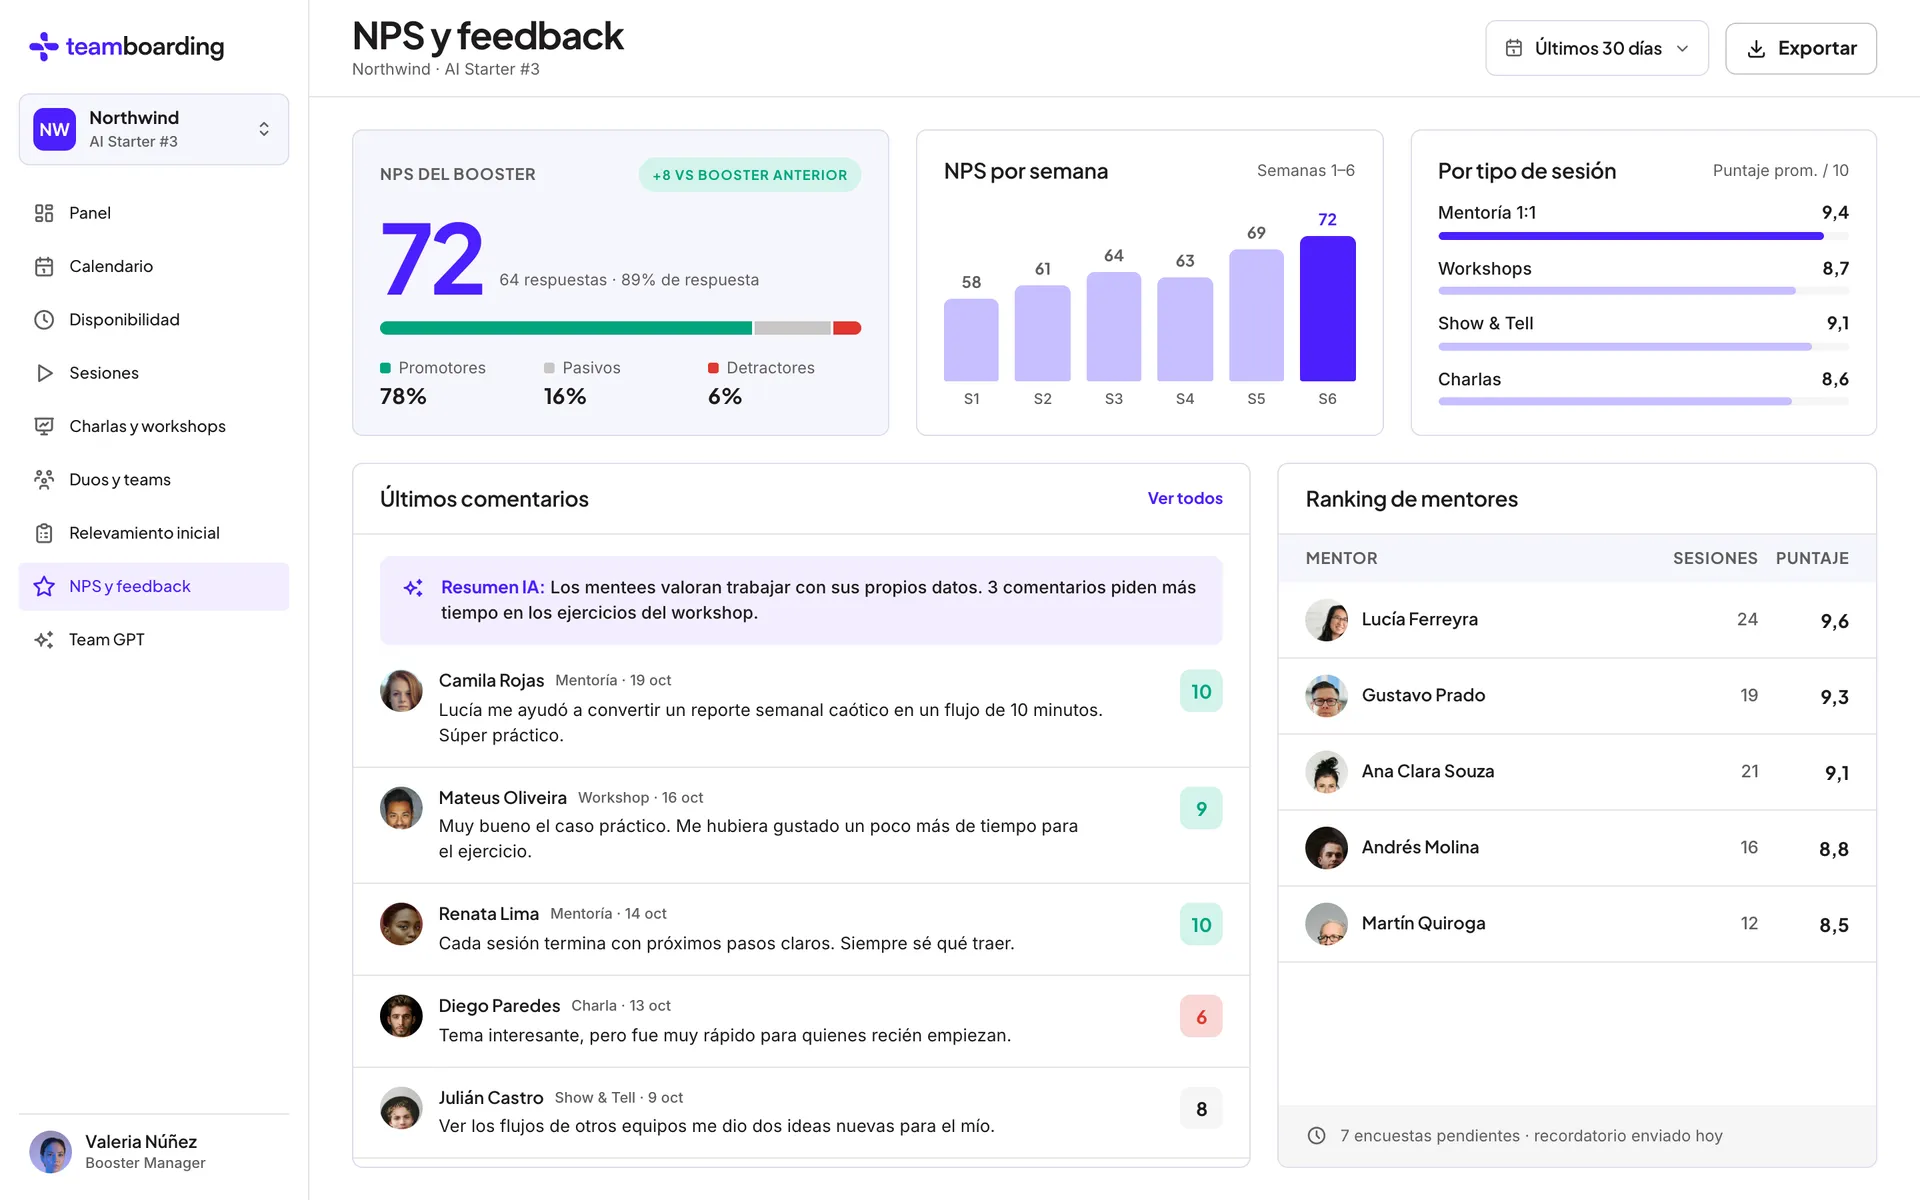
Task: Click Camila Rojas's score 10 badge
Action: coord(1201,691)
